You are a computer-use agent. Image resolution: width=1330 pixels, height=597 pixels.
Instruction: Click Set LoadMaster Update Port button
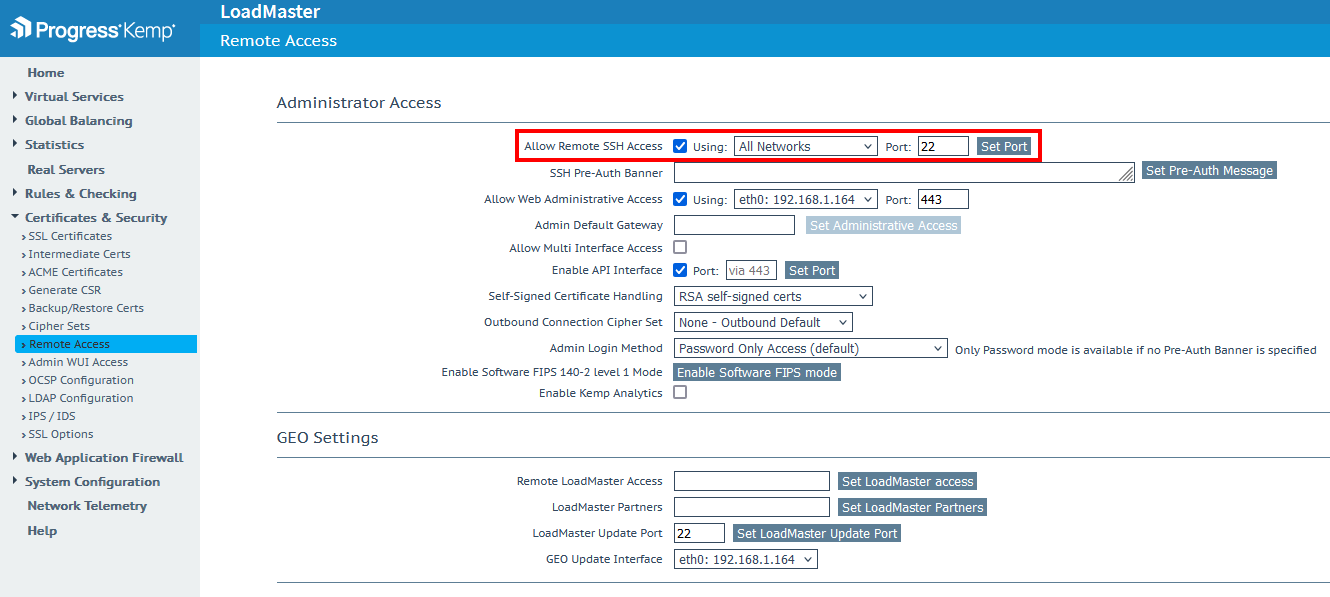coord(817,533)
